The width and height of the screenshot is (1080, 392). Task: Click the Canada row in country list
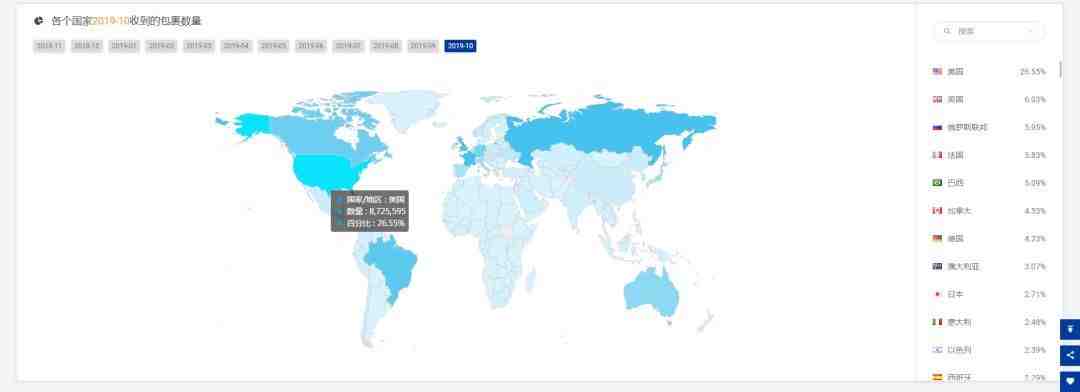989,211
